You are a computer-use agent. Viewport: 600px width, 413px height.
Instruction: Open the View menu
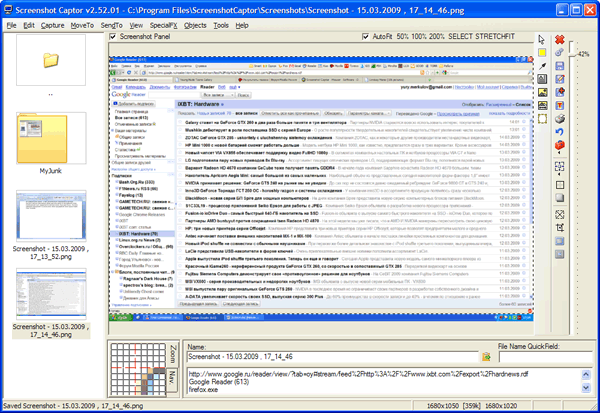[x=136, y=25]
